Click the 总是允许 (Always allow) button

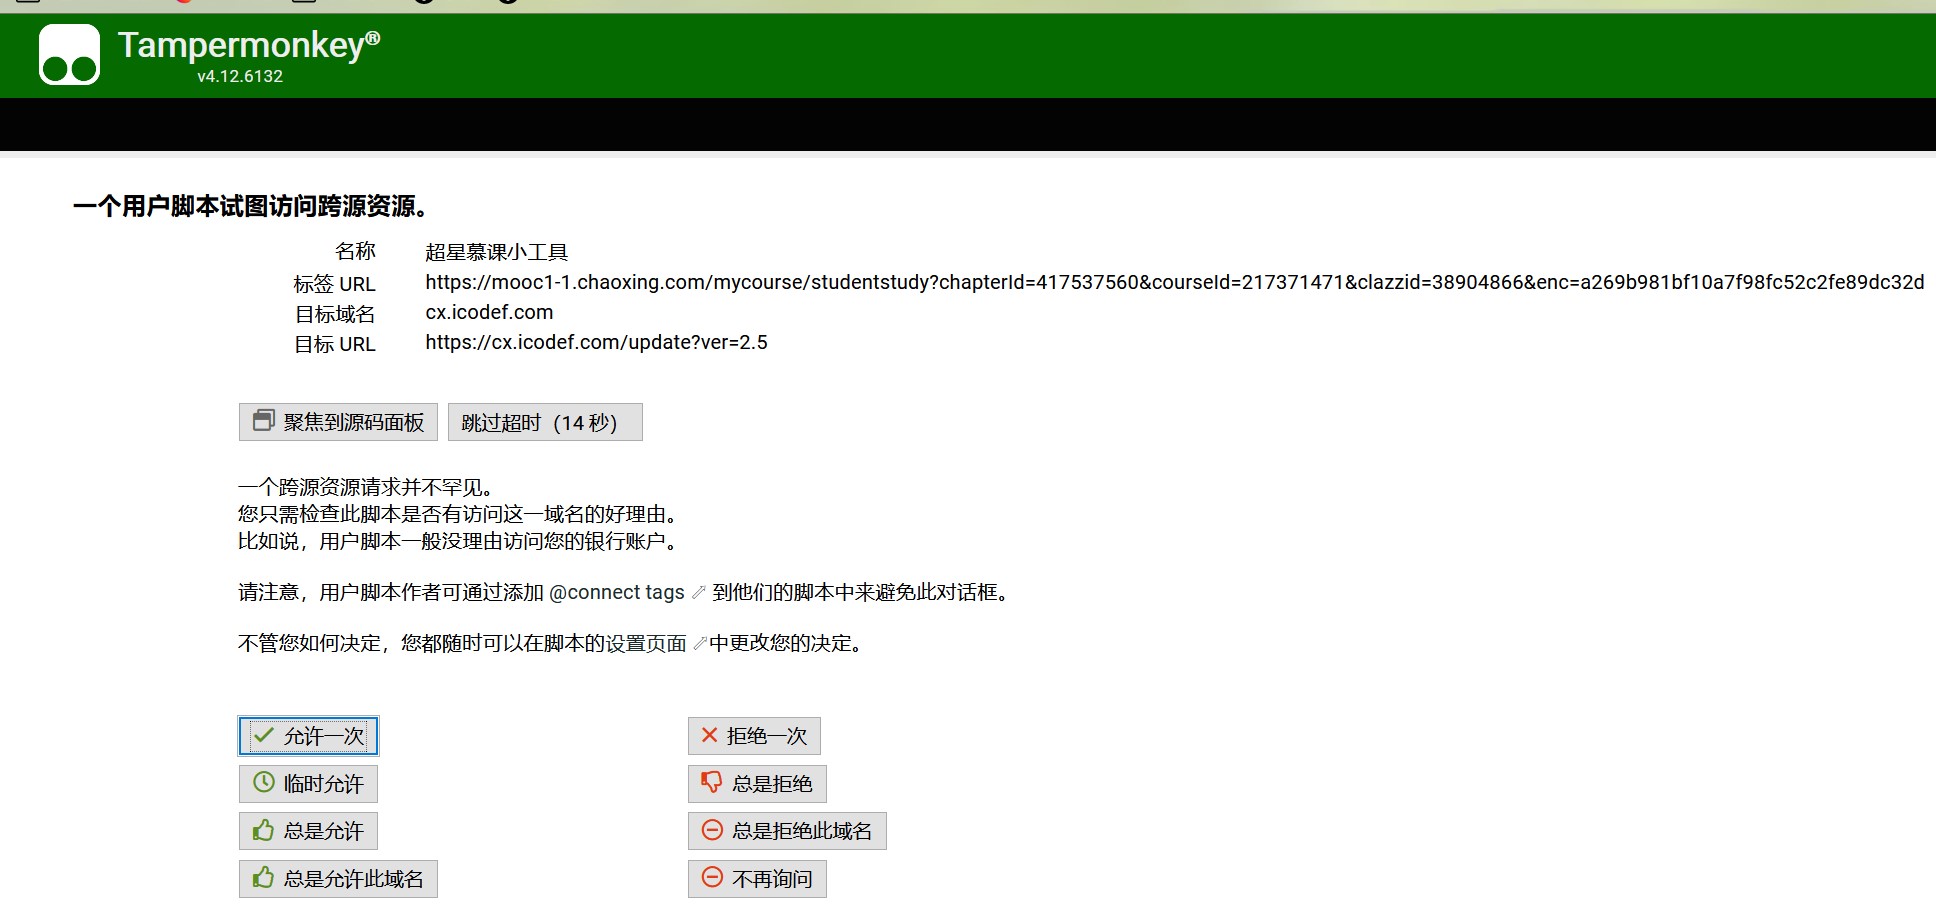click(308, 831)
